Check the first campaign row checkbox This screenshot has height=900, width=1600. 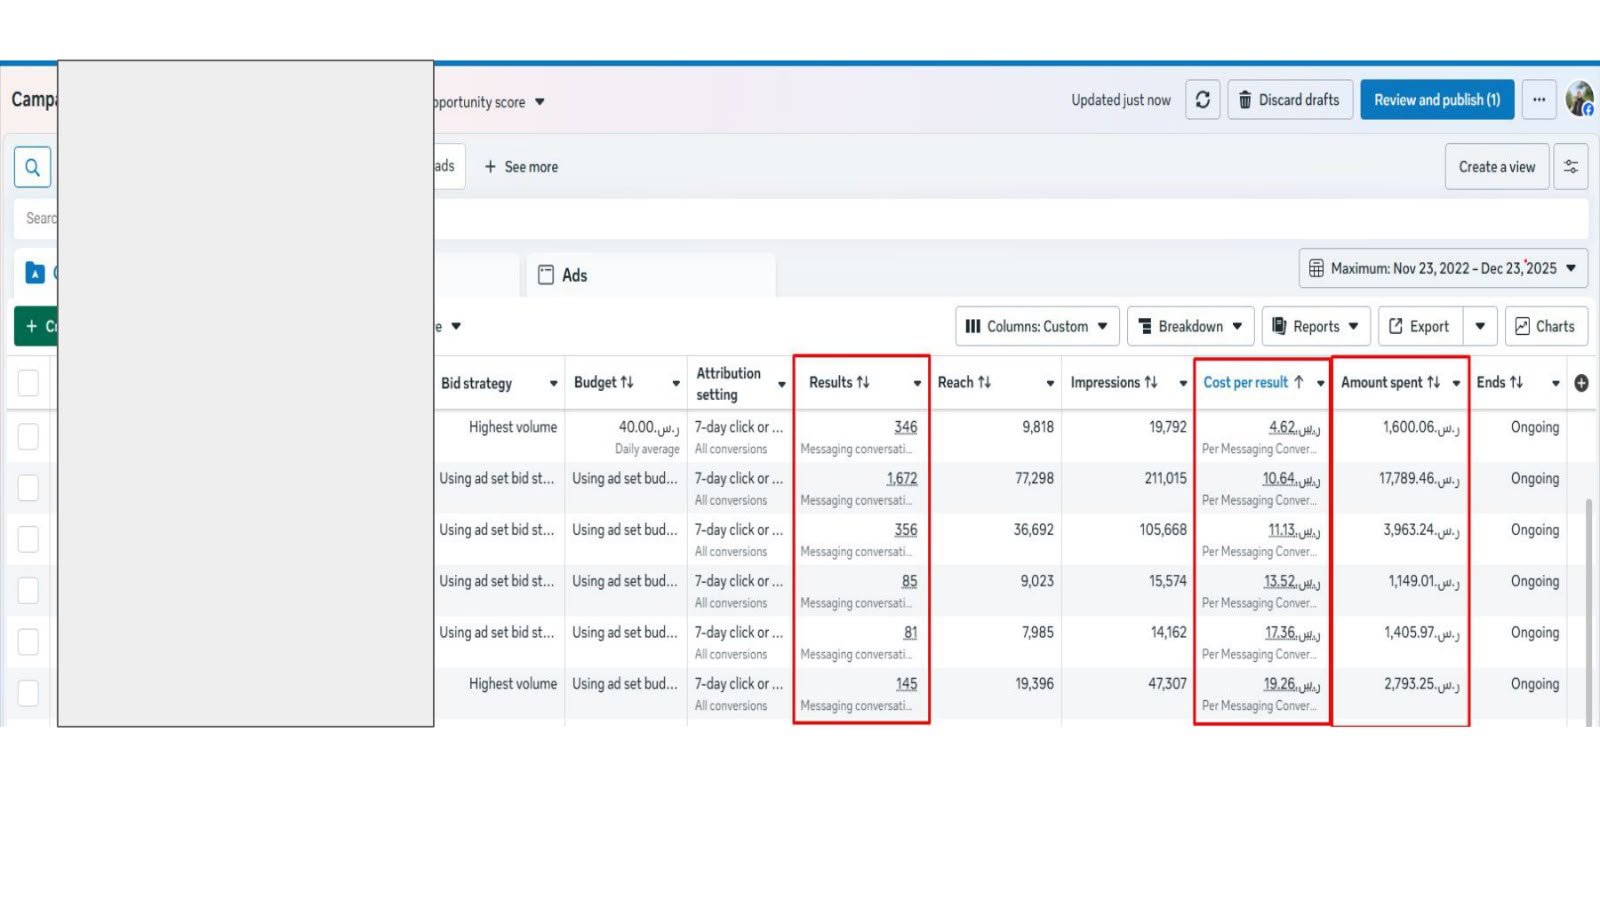(28, 437)
